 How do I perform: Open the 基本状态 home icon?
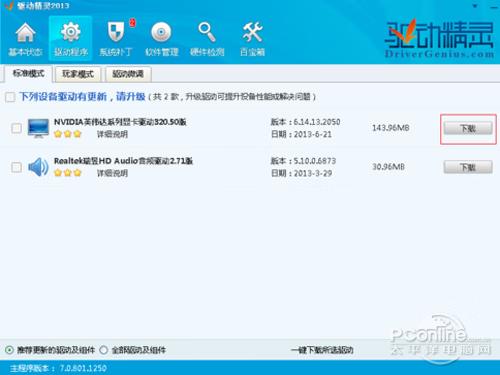point(25,39)
